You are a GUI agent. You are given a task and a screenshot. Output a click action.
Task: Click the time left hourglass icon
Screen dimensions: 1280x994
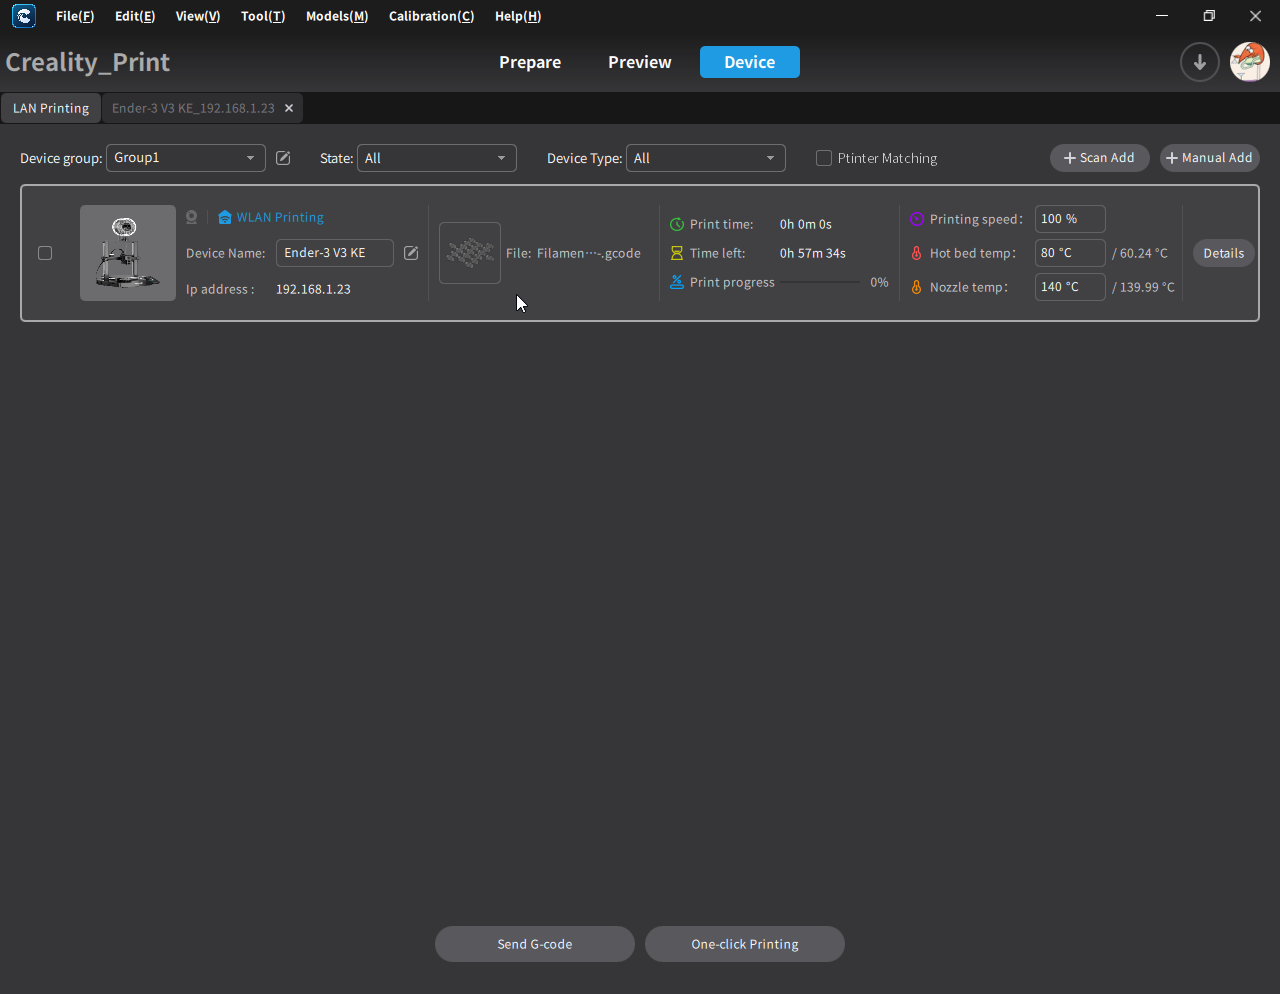(677, 253)
